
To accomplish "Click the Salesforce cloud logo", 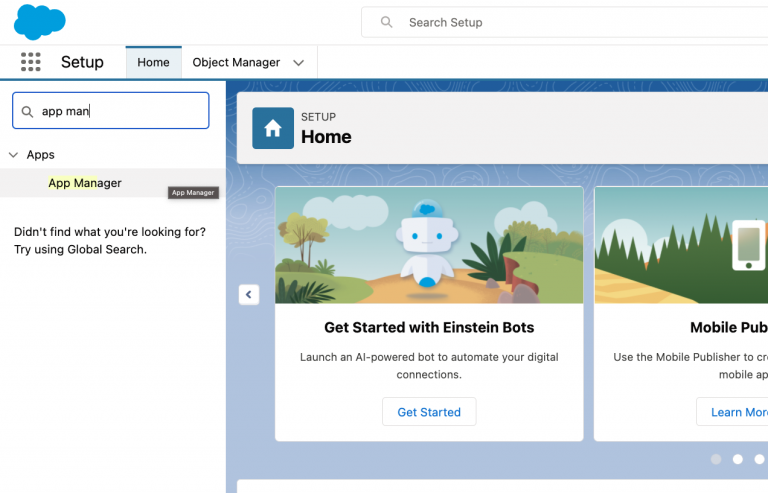I will point(40,22).
